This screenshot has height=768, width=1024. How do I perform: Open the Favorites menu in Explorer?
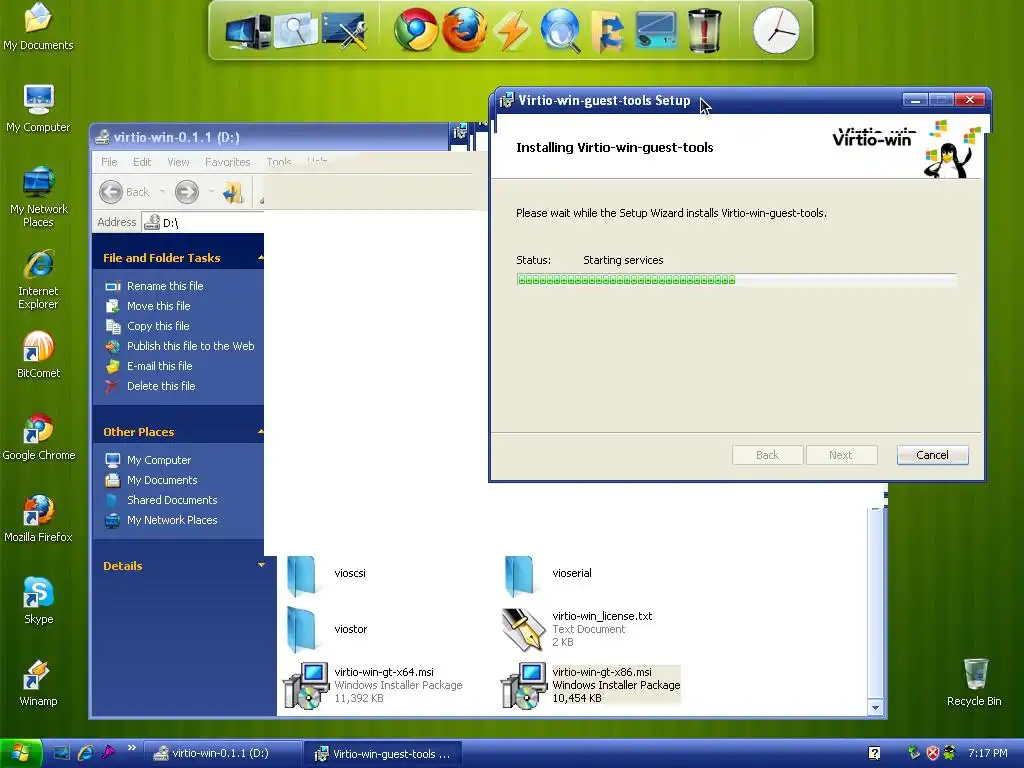(227, 162)
